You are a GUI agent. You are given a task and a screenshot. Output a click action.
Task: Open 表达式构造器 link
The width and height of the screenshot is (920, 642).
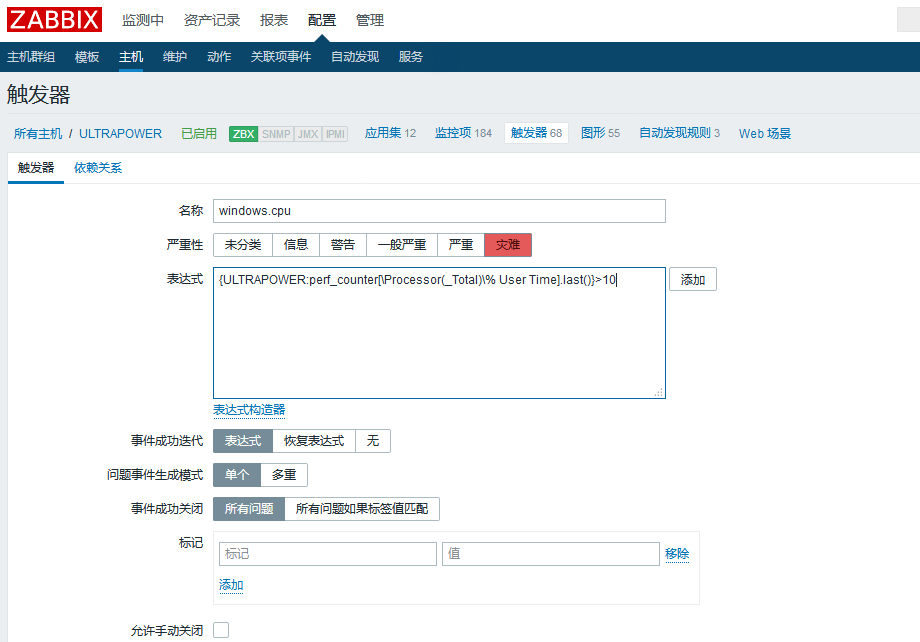(249, 410)
